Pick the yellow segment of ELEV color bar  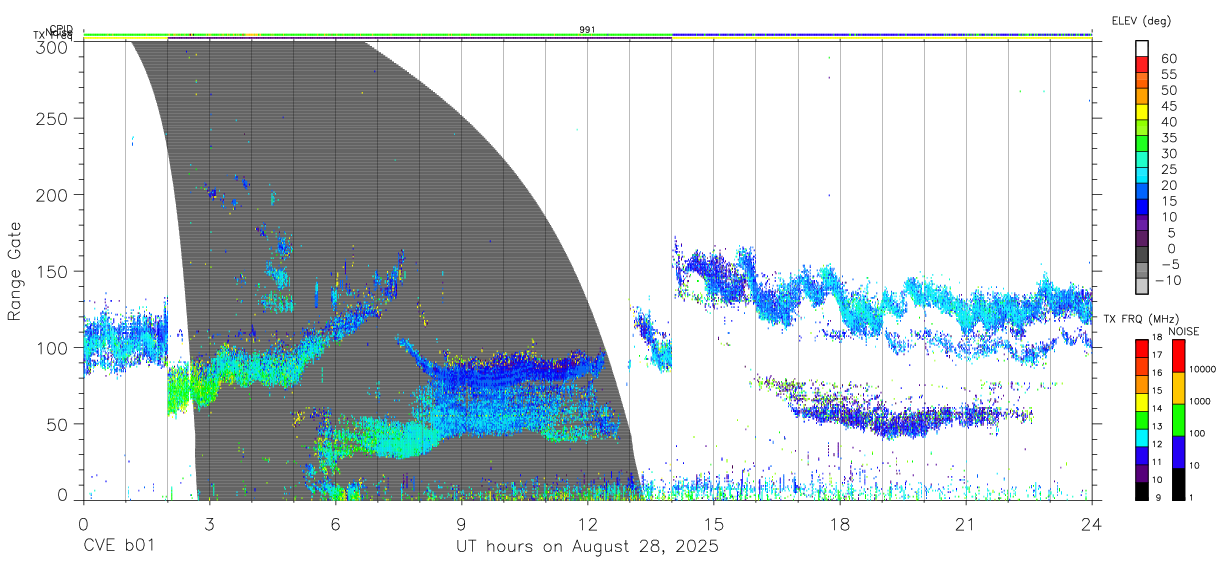tap(1143, 113)
